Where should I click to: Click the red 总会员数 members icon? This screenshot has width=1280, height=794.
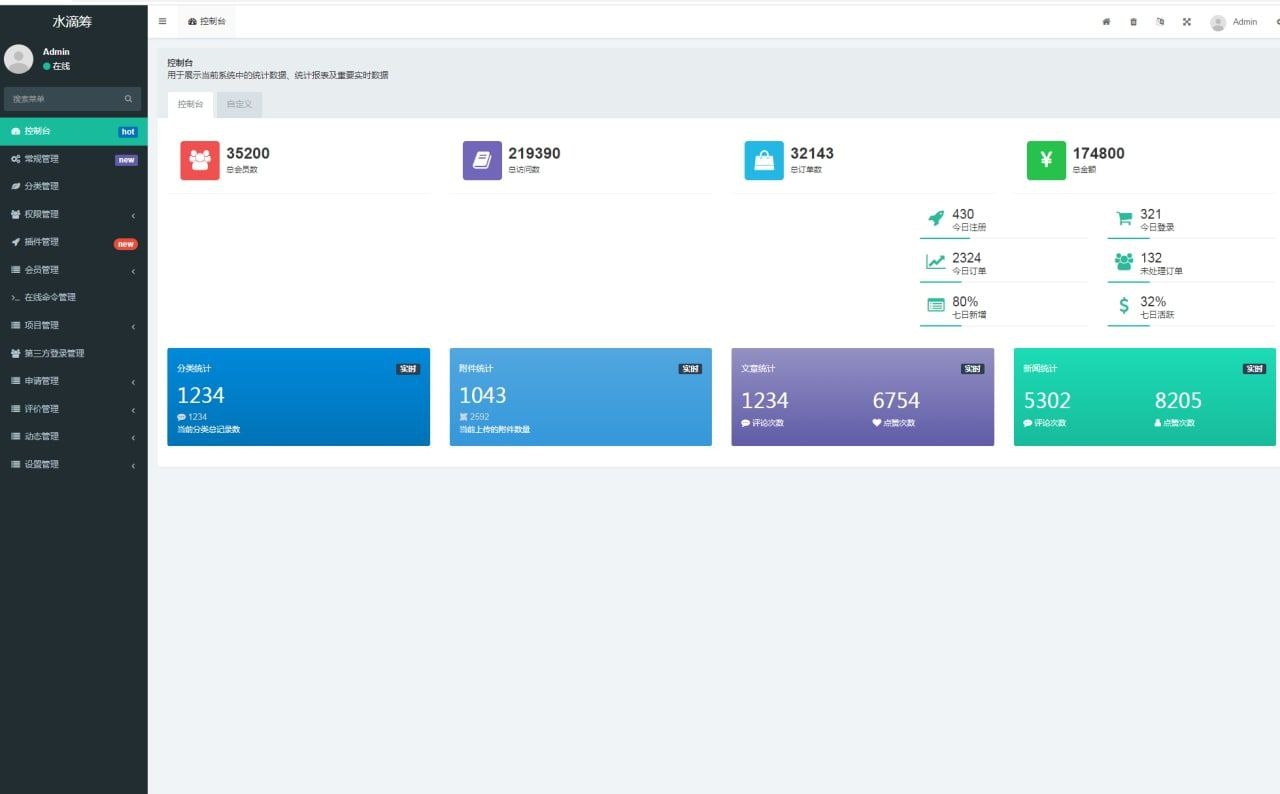click(x=200, y=160)
